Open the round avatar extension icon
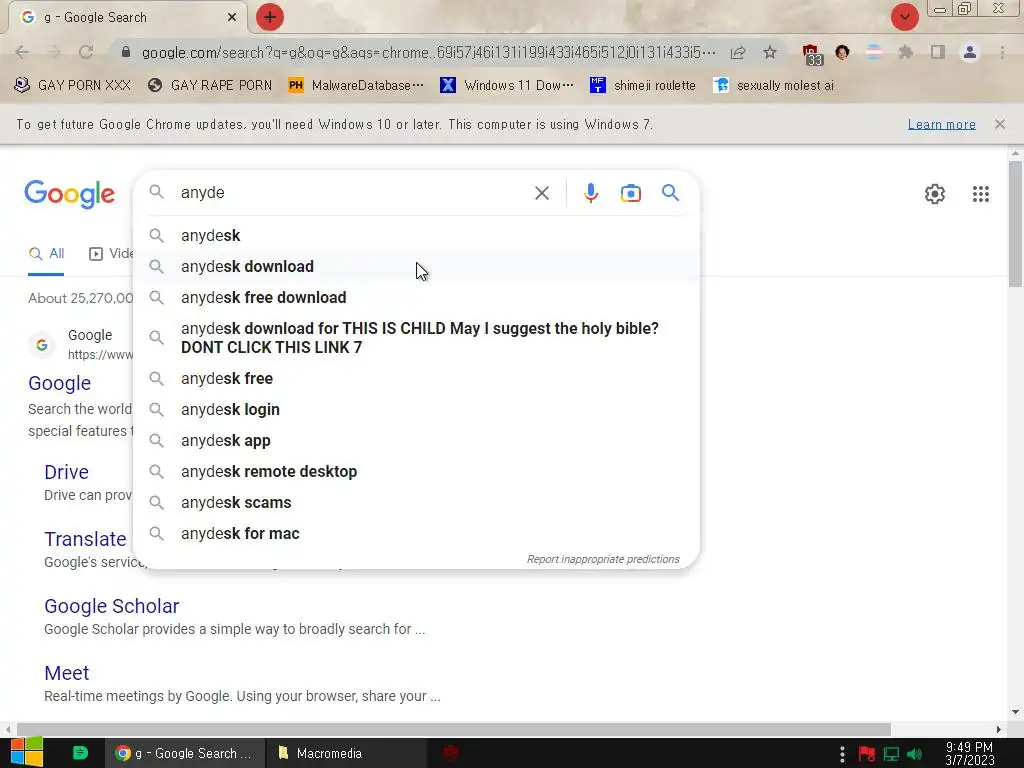Image resolution: width=1024 pixels, height=768 pixels. [x=842, y=52]
